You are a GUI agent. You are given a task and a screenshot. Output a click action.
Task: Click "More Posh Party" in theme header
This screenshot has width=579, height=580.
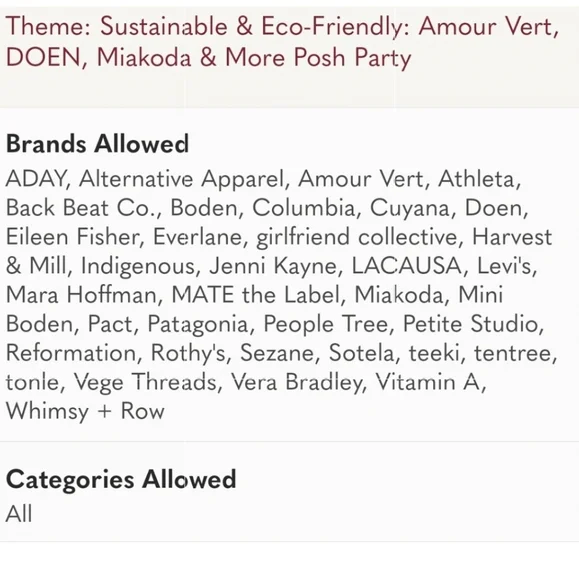[318, 58]
